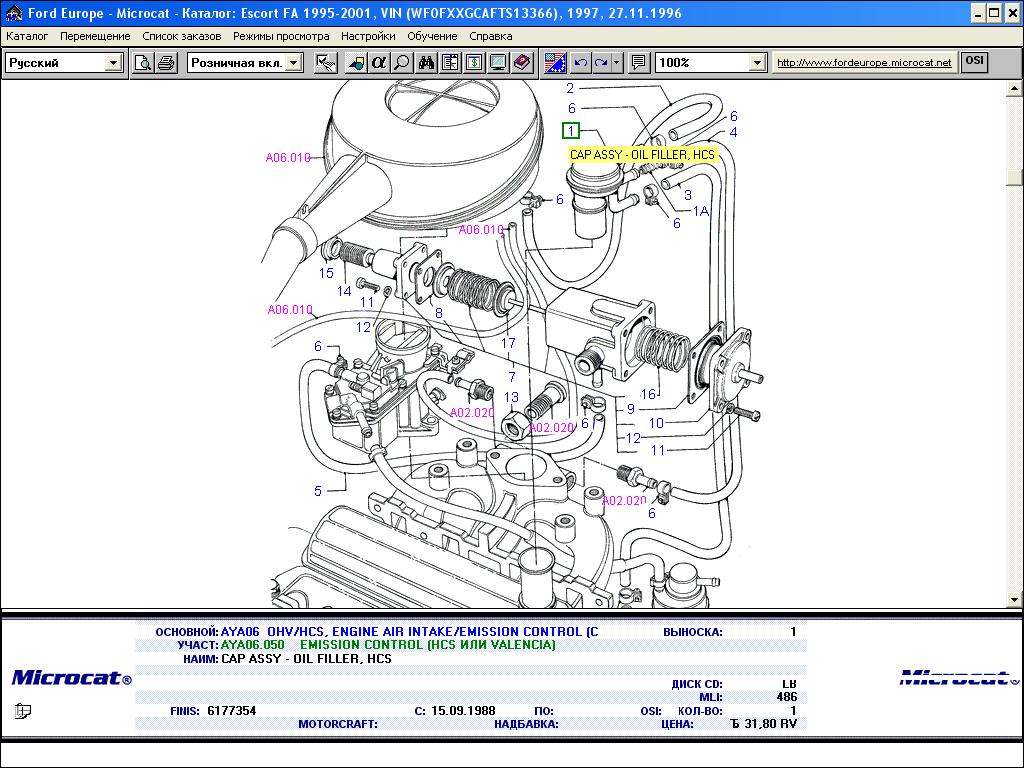Click the binoculars search icon
The image size is (1024, 768).
[x=426, y=63]
